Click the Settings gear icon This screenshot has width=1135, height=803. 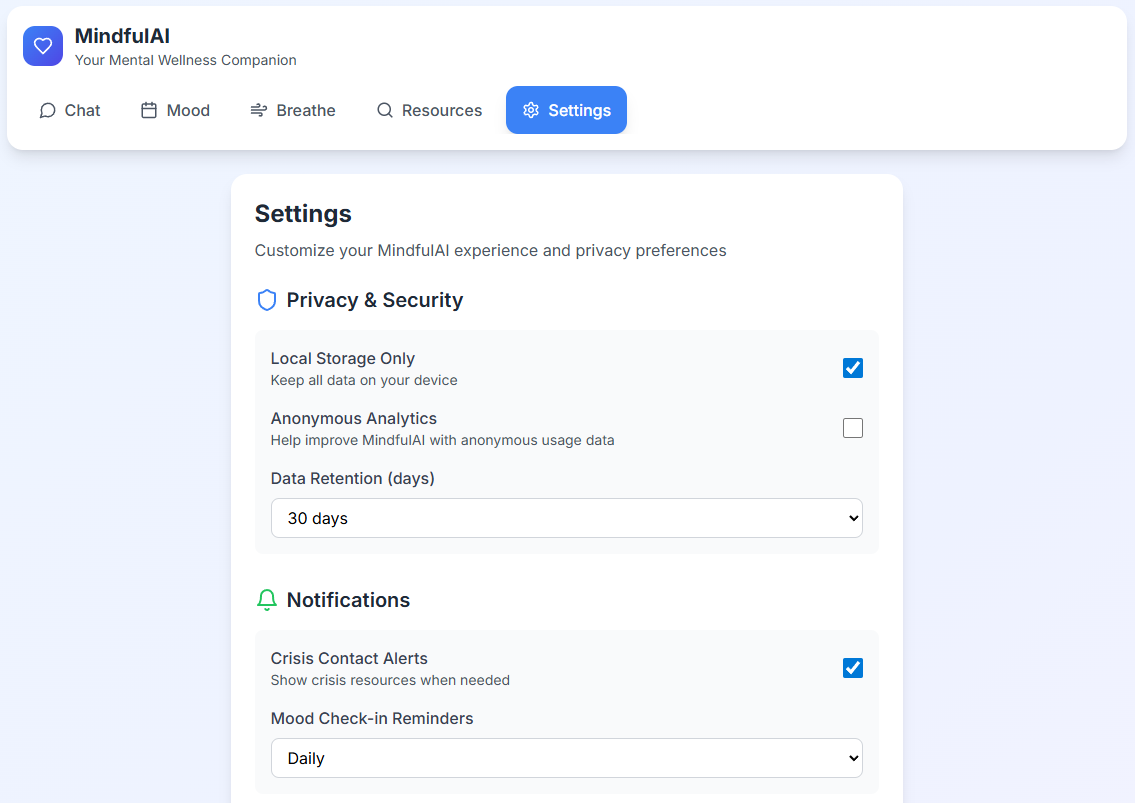tap(531, 110)
